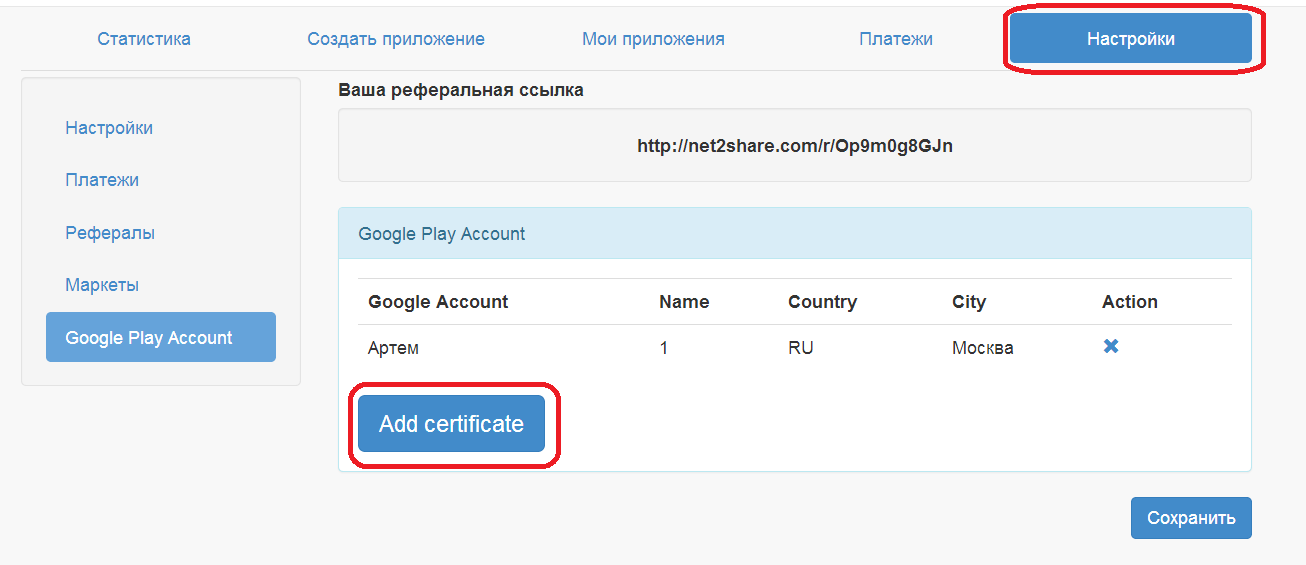Click the Артем account row cell
Screen dimensions: 1306x565
tap(393, 348)
